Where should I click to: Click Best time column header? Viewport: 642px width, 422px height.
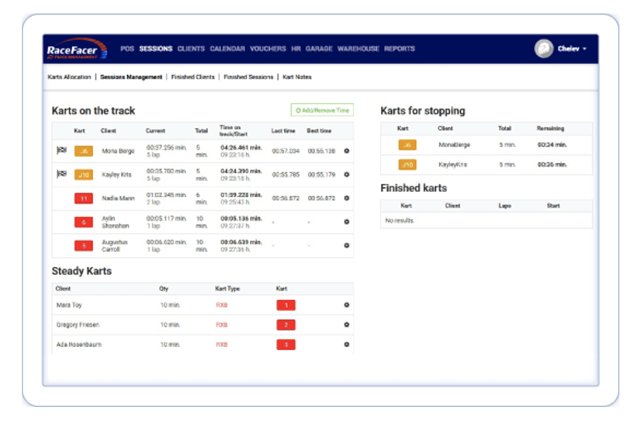point(319,131)
